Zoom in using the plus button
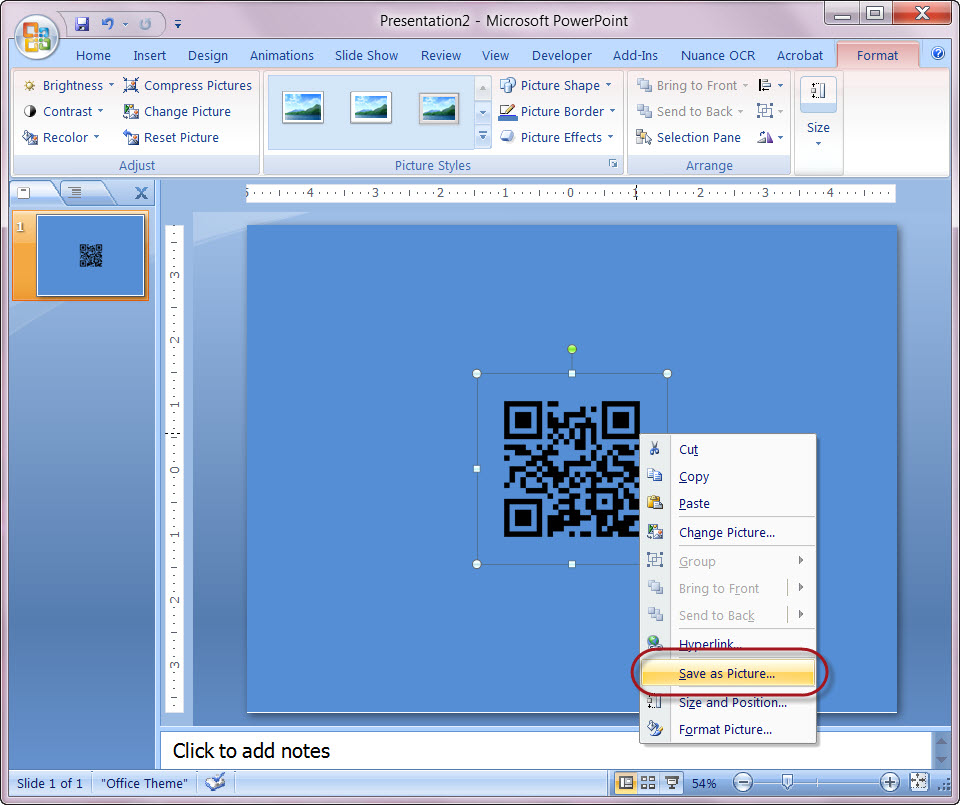Screen dimensions: 960x805 (889, 783)
